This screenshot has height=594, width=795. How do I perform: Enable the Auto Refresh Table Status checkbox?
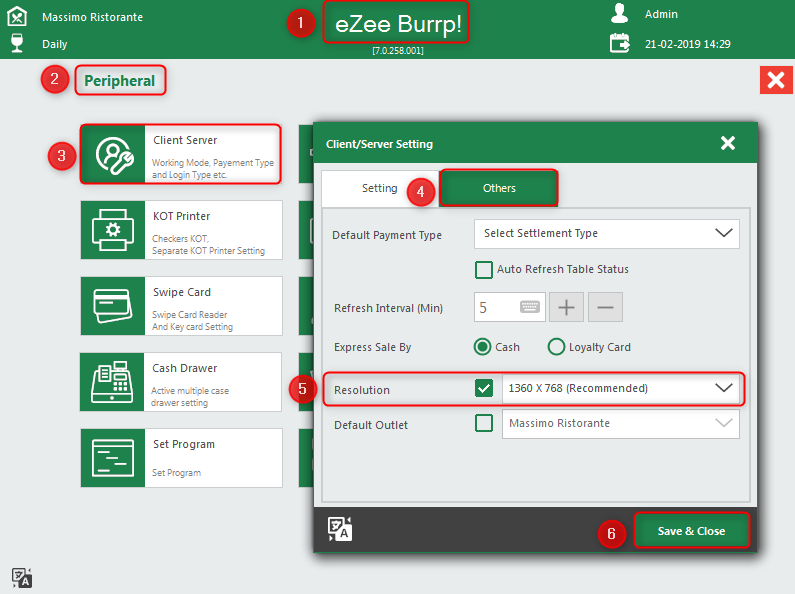(484, 270)
